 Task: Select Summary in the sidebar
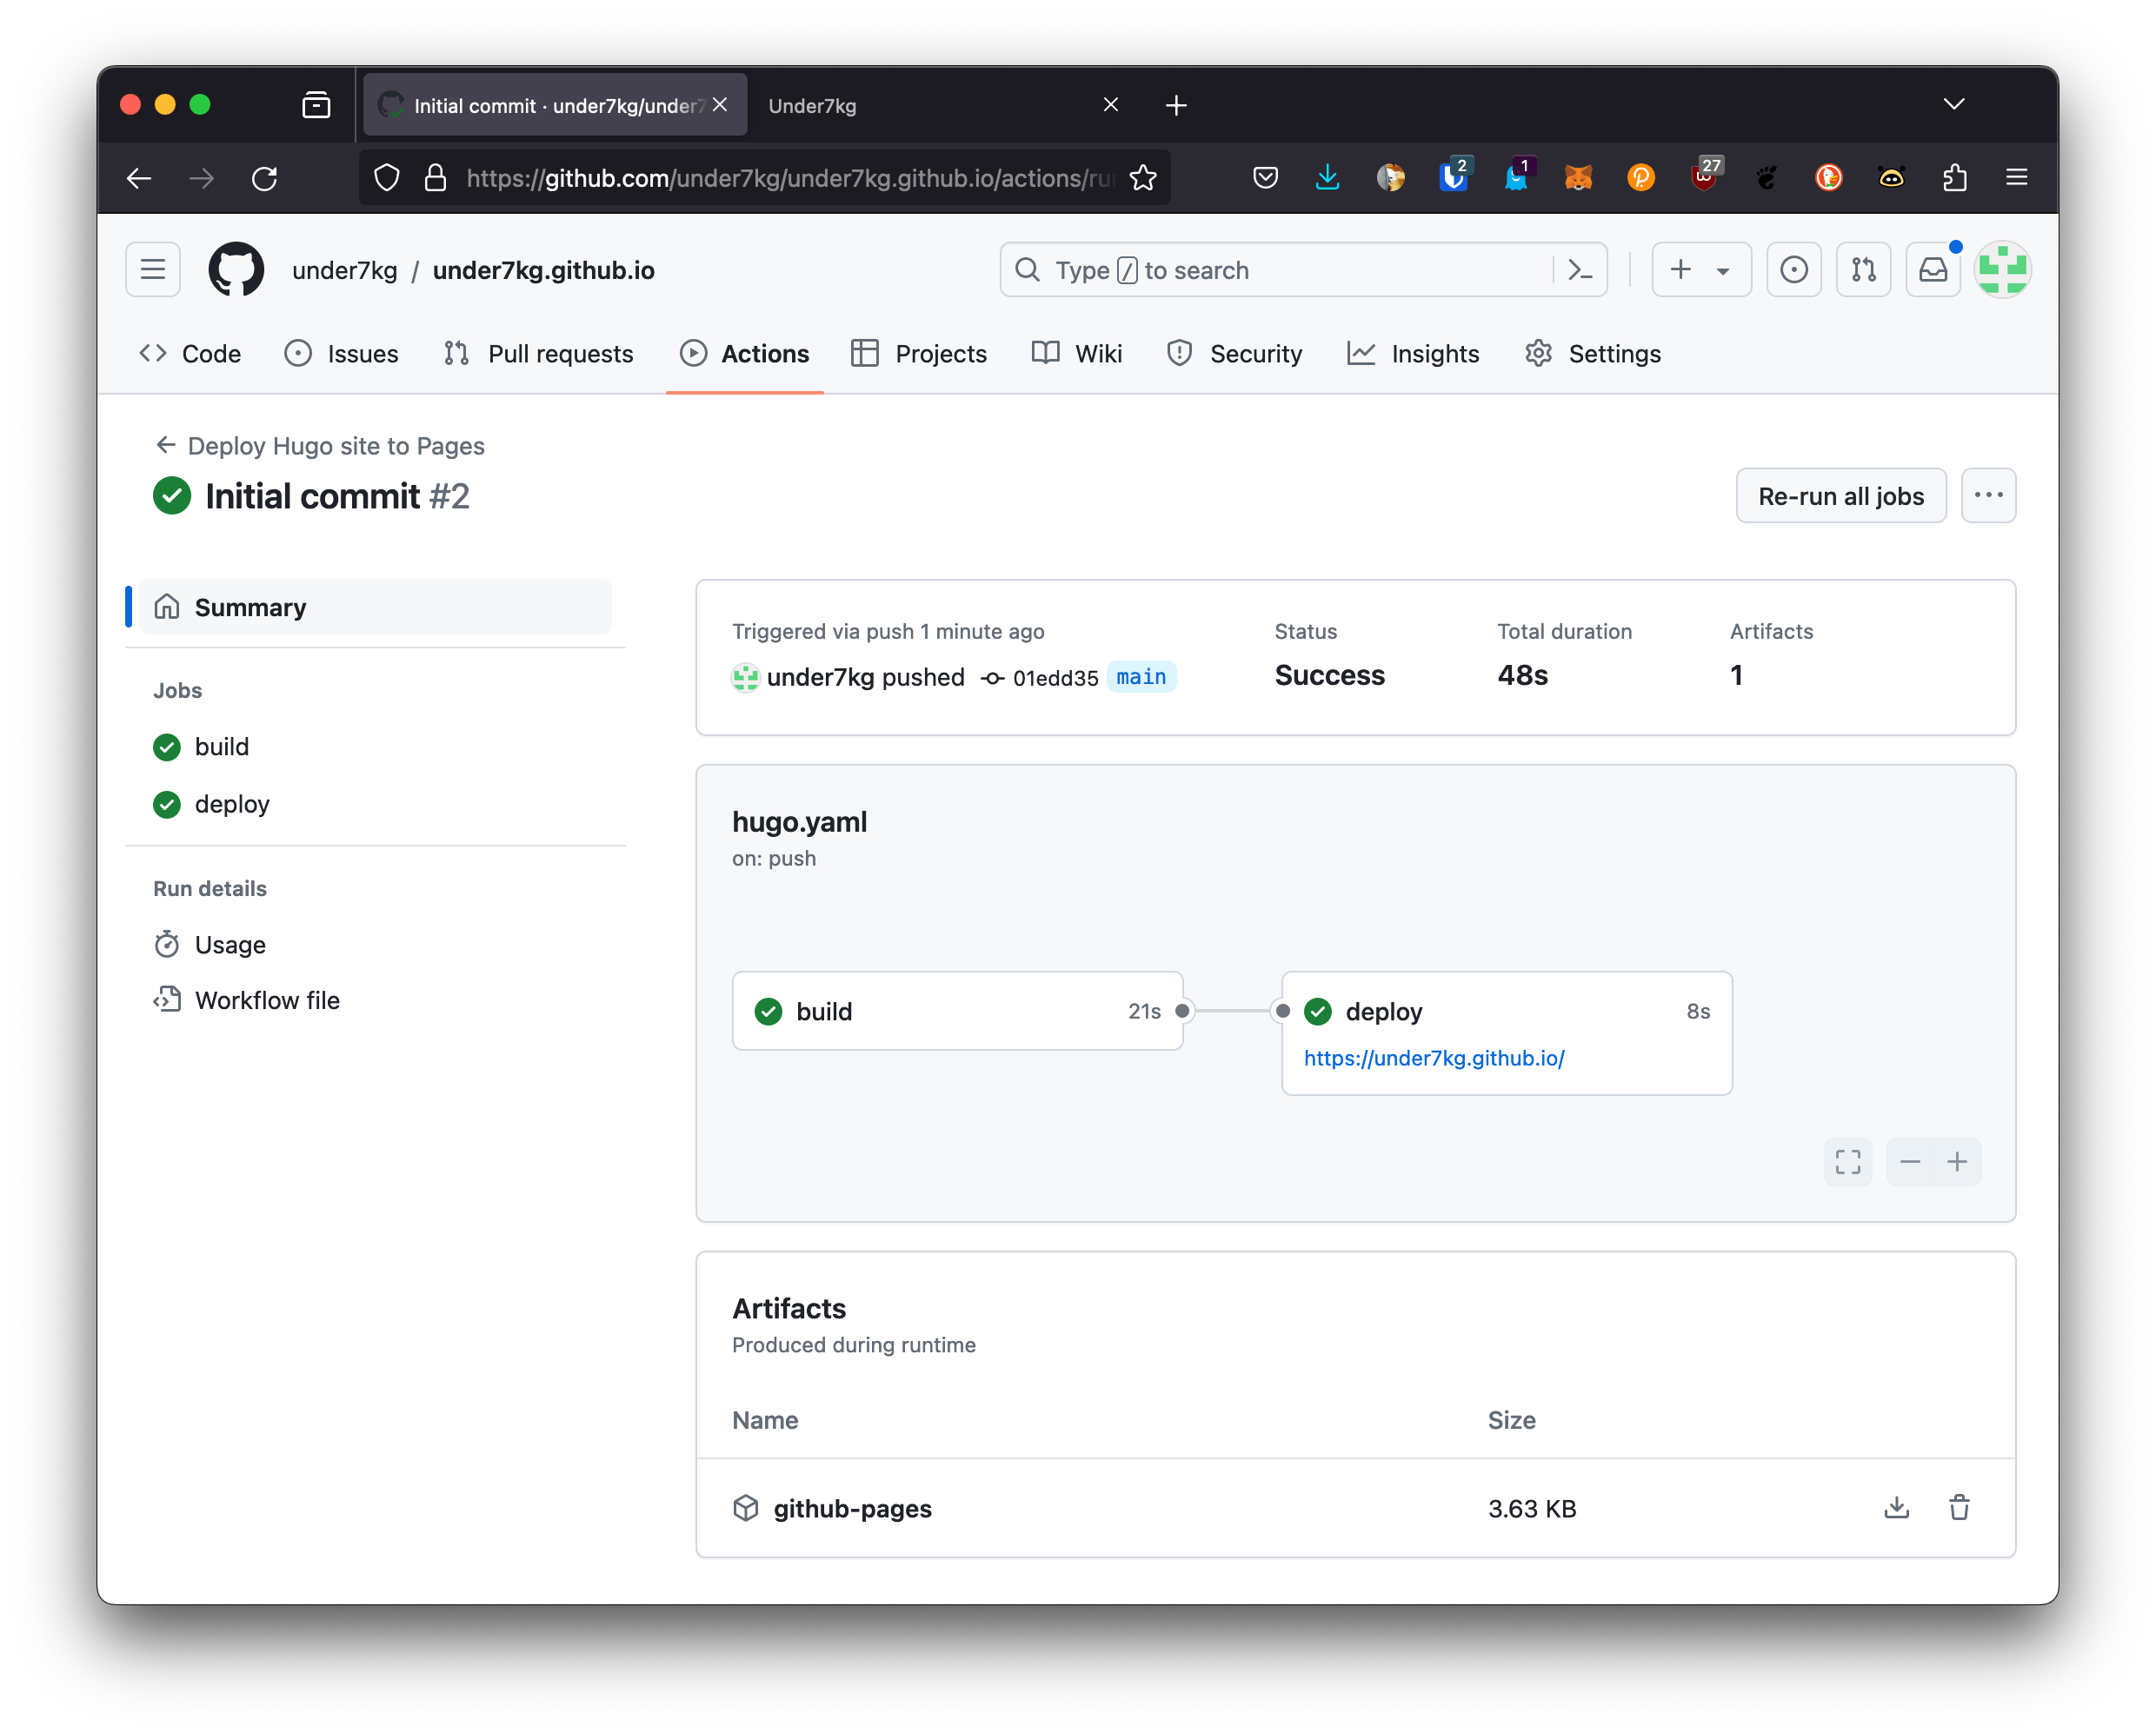pyautogui.click(x=375, y=607)
